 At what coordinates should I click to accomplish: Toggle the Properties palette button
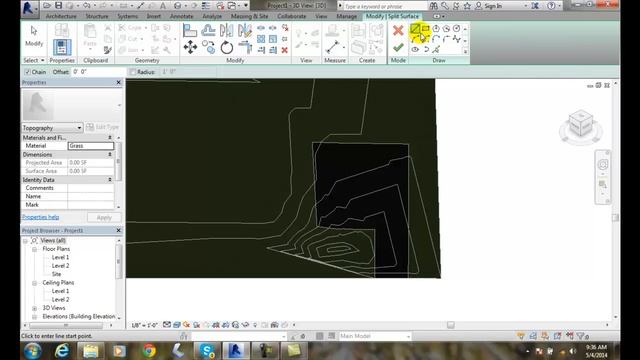pos(62,47)
